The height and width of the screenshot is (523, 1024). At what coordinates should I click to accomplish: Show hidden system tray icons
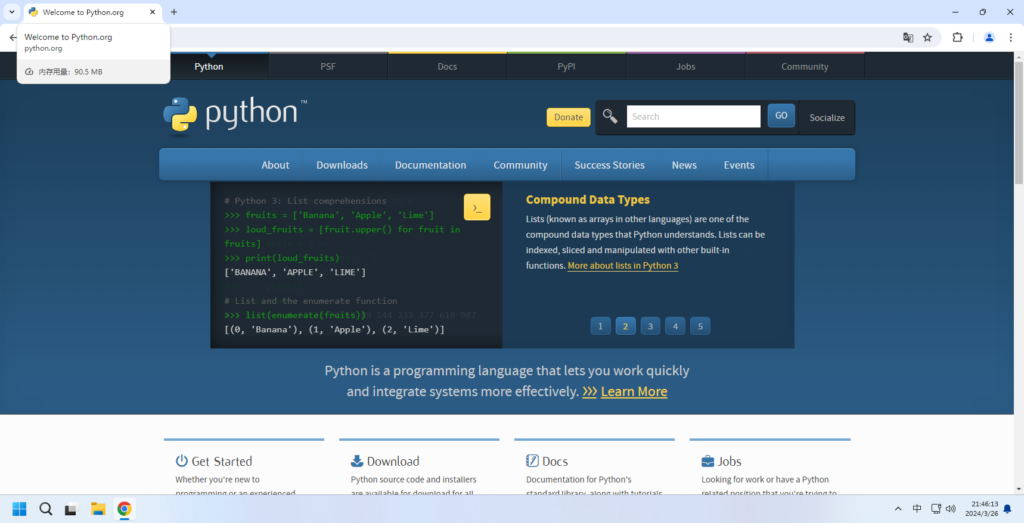click(898, 509)
